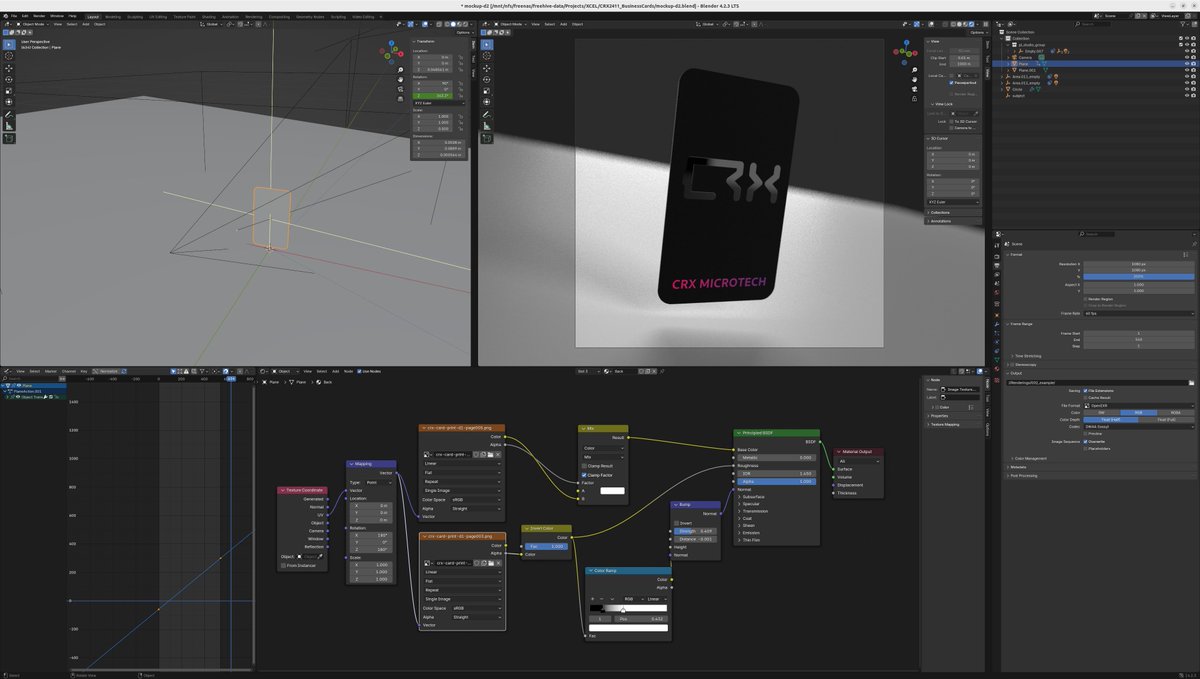Open the Output properties tab icon
The height and width of the screenshot is (679, 1200).
pyautogui.click(x=996, y=264)
